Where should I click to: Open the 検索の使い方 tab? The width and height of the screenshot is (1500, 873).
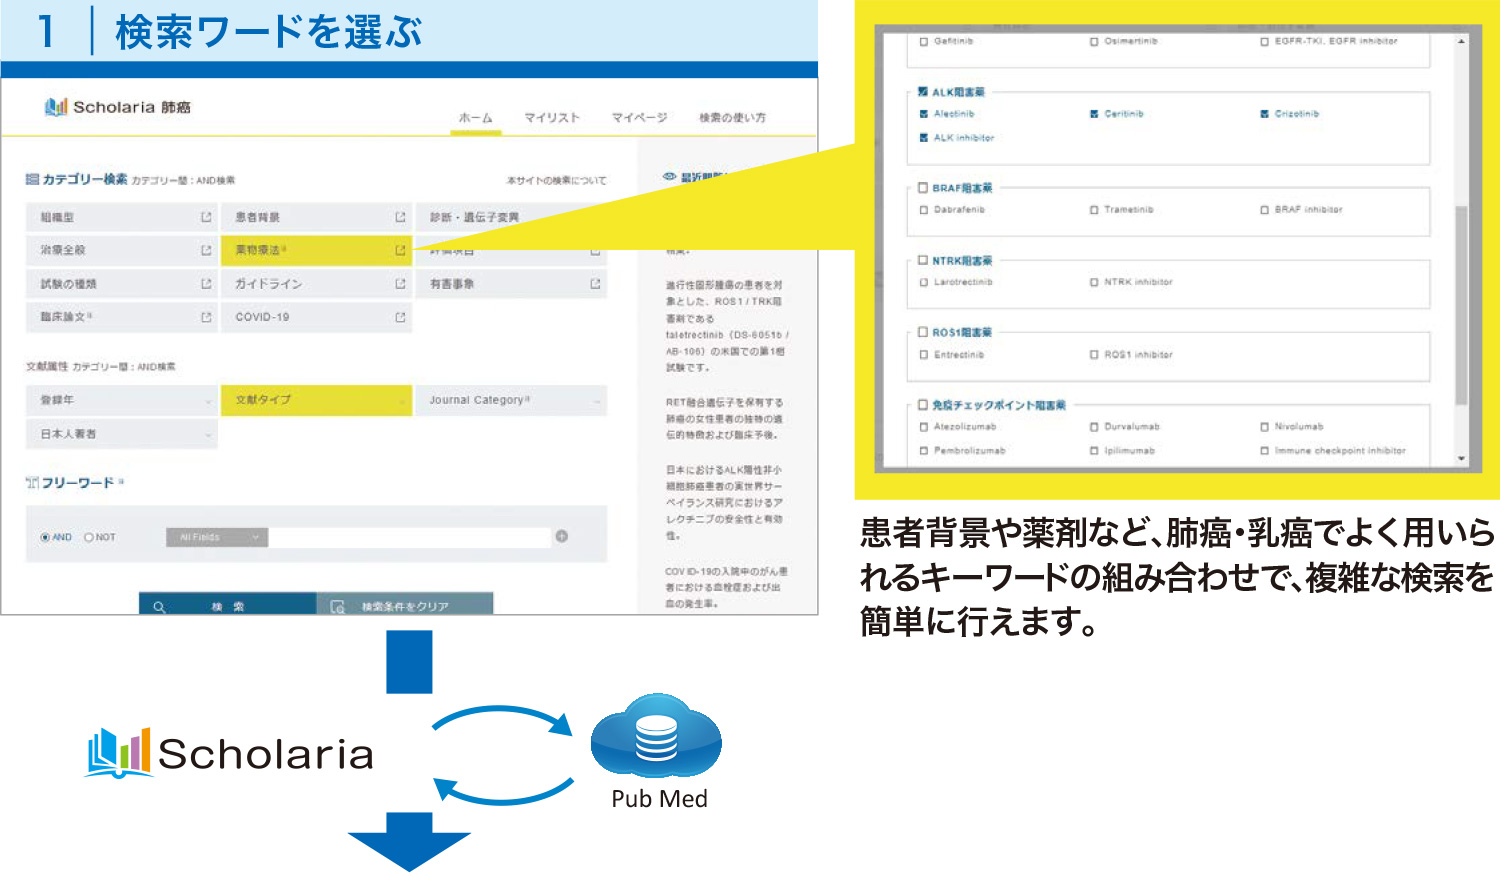coord(732,118)
